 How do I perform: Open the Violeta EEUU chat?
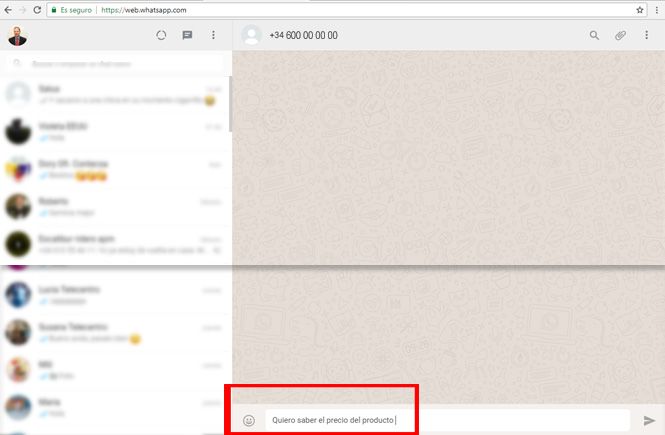click(115, 131)
